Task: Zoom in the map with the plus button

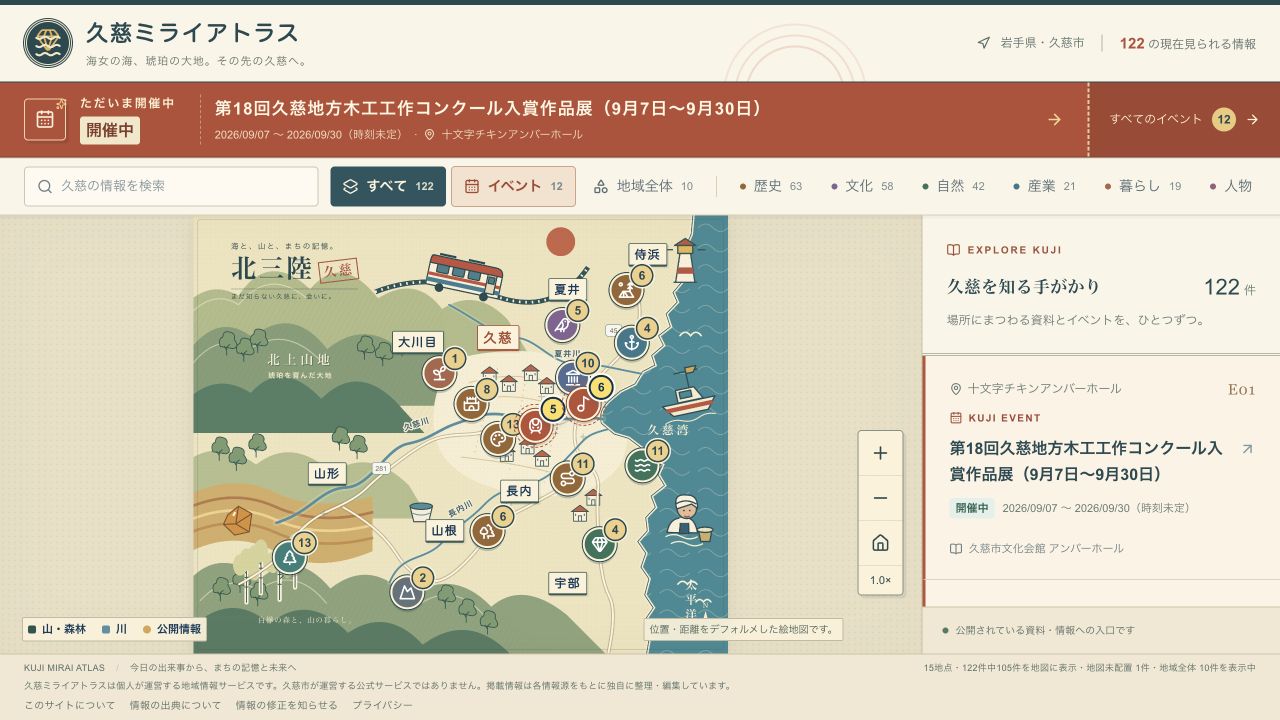Action: [880, 454]
